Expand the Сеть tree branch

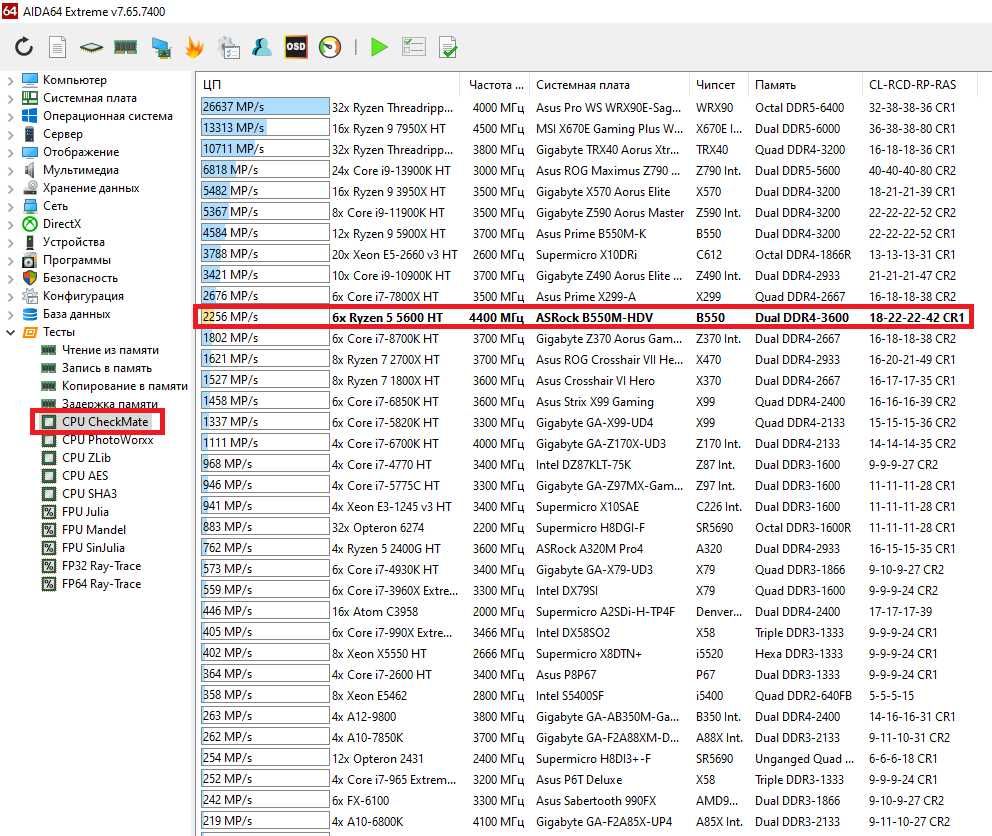click(x=10, y=206)
